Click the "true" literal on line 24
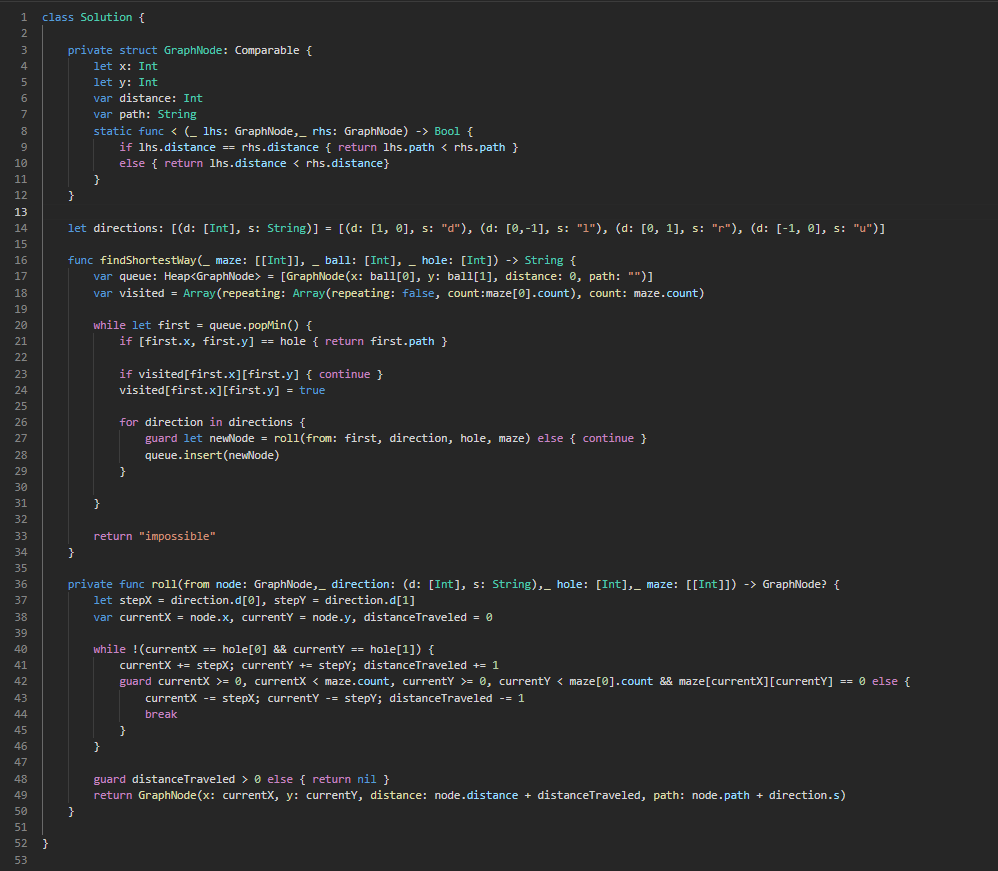 click(x=312, y=390)
